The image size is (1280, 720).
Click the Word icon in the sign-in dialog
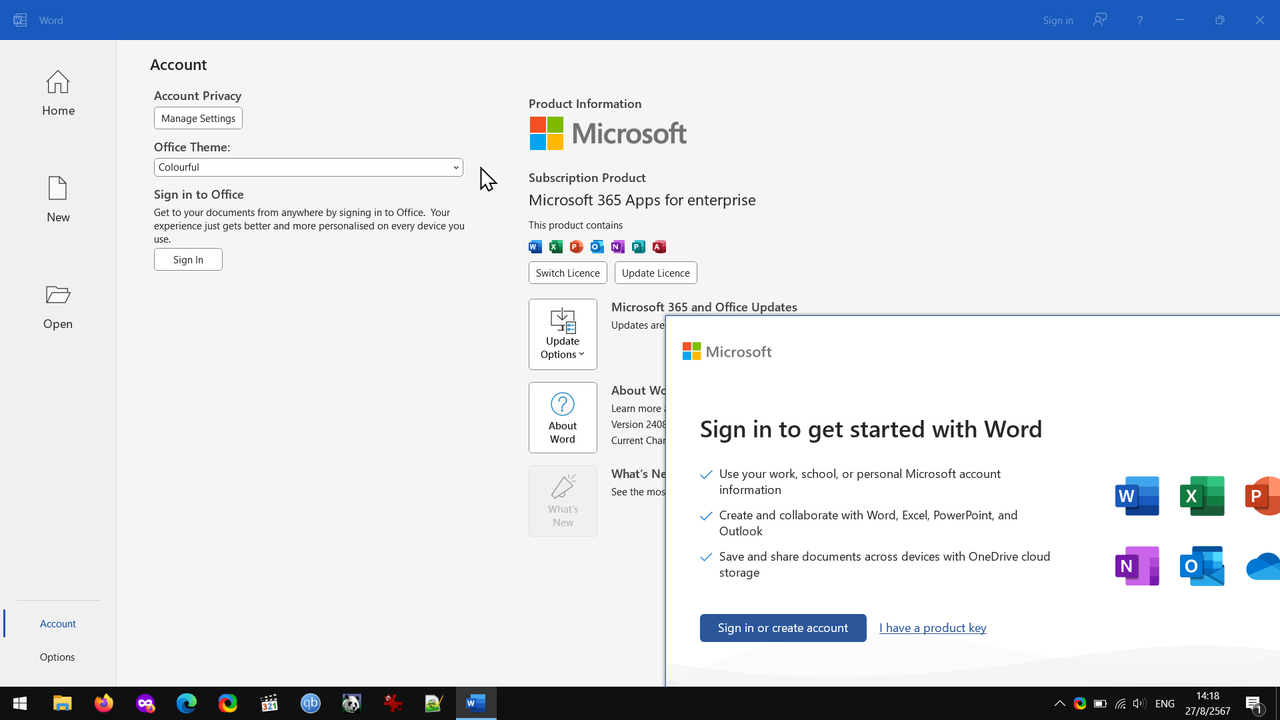click(x=1137, y=496)
